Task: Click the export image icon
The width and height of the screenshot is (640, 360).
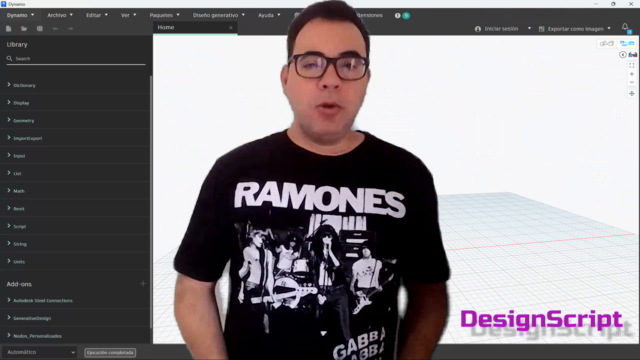Action: [542, 29]
